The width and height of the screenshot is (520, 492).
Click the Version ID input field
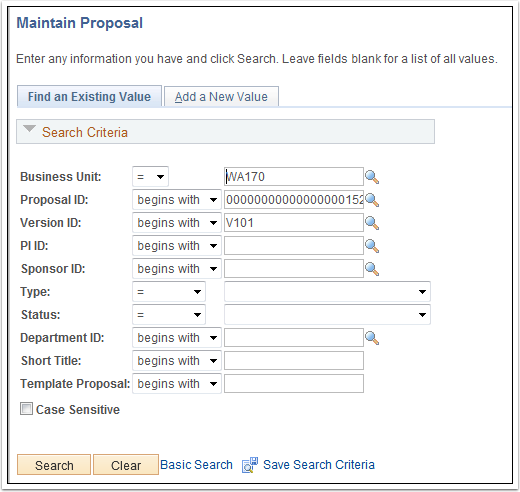[294, 223]
